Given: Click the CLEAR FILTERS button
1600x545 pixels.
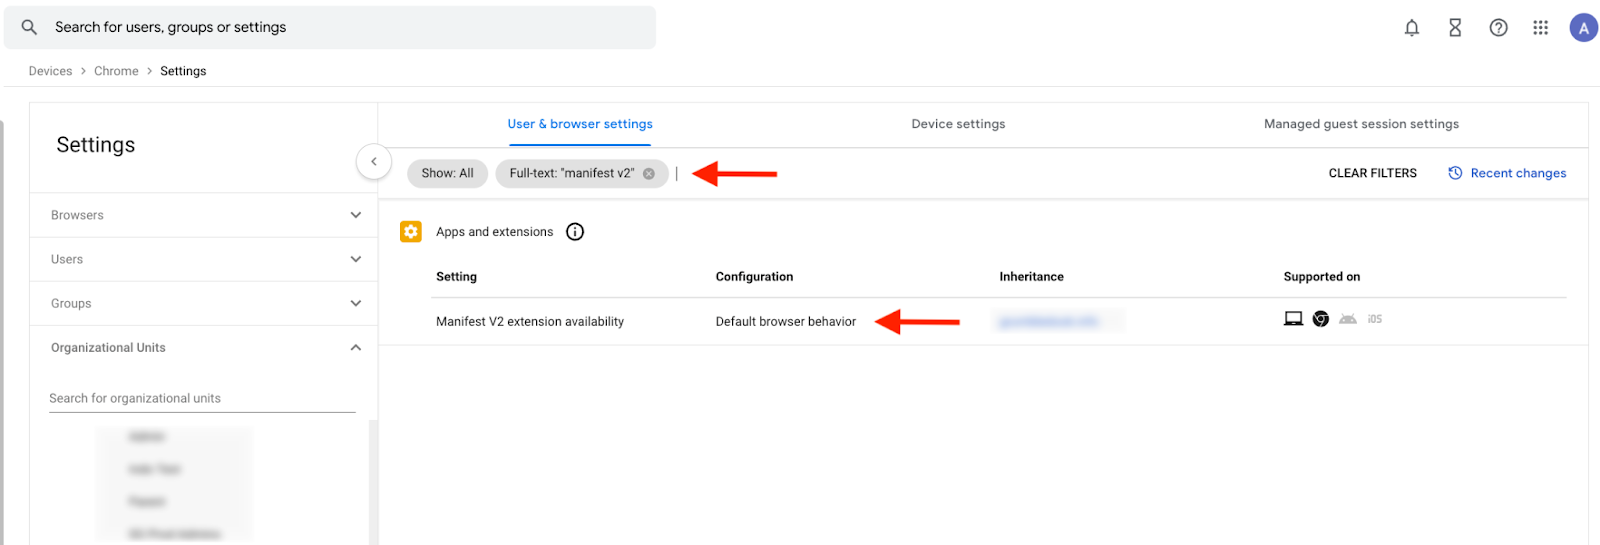Looking at the screenshot, I should point(1372,173).
